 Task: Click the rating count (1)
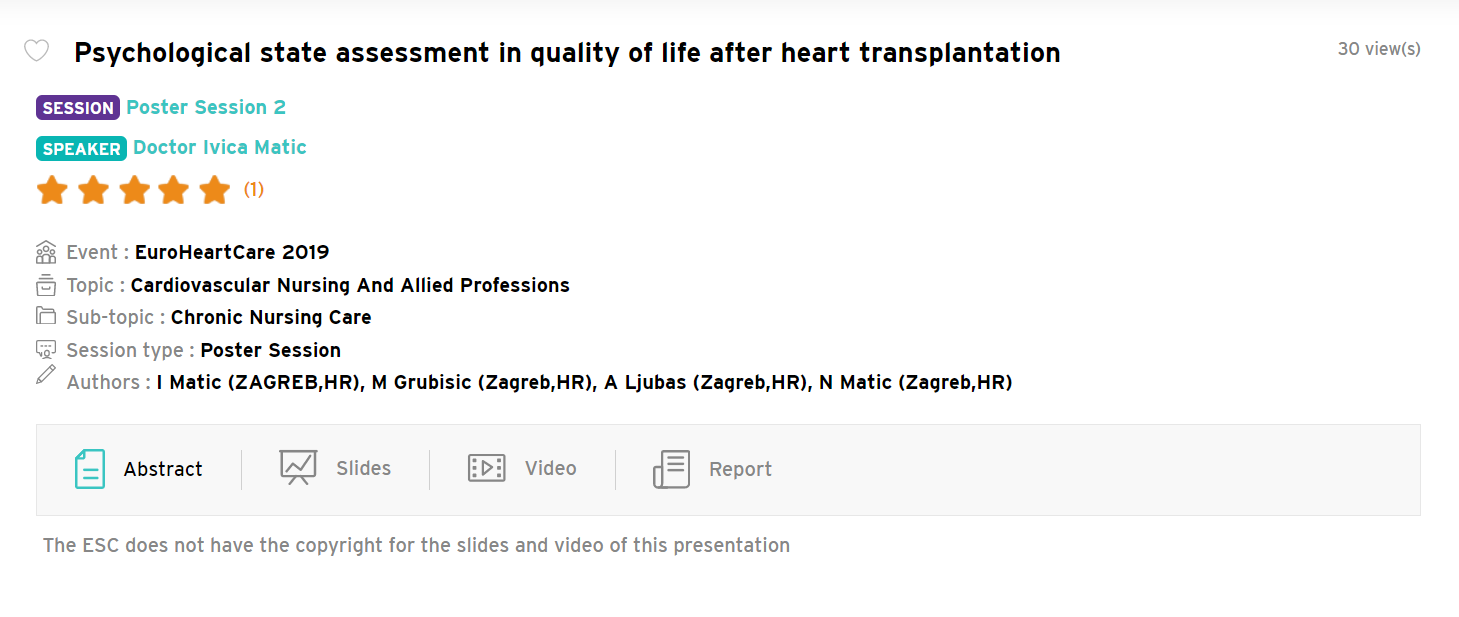point(254,189)
